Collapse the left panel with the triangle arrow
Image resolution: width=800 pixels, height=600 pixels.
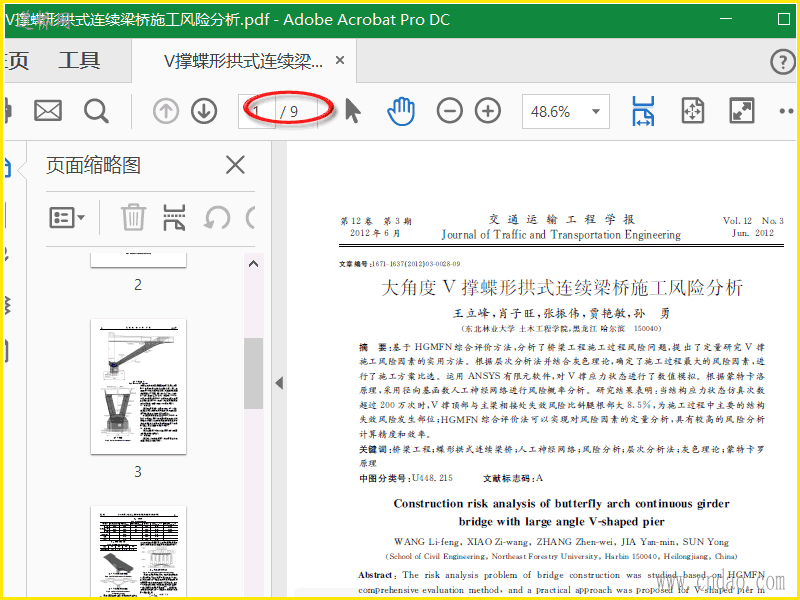point(279,383)
